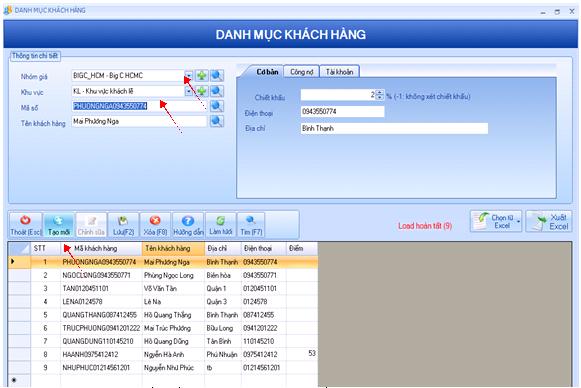Switch to the Cơ bản tab
Viewport: 581px width, 388px height.
pyautogui.click(x=267, y=72)
